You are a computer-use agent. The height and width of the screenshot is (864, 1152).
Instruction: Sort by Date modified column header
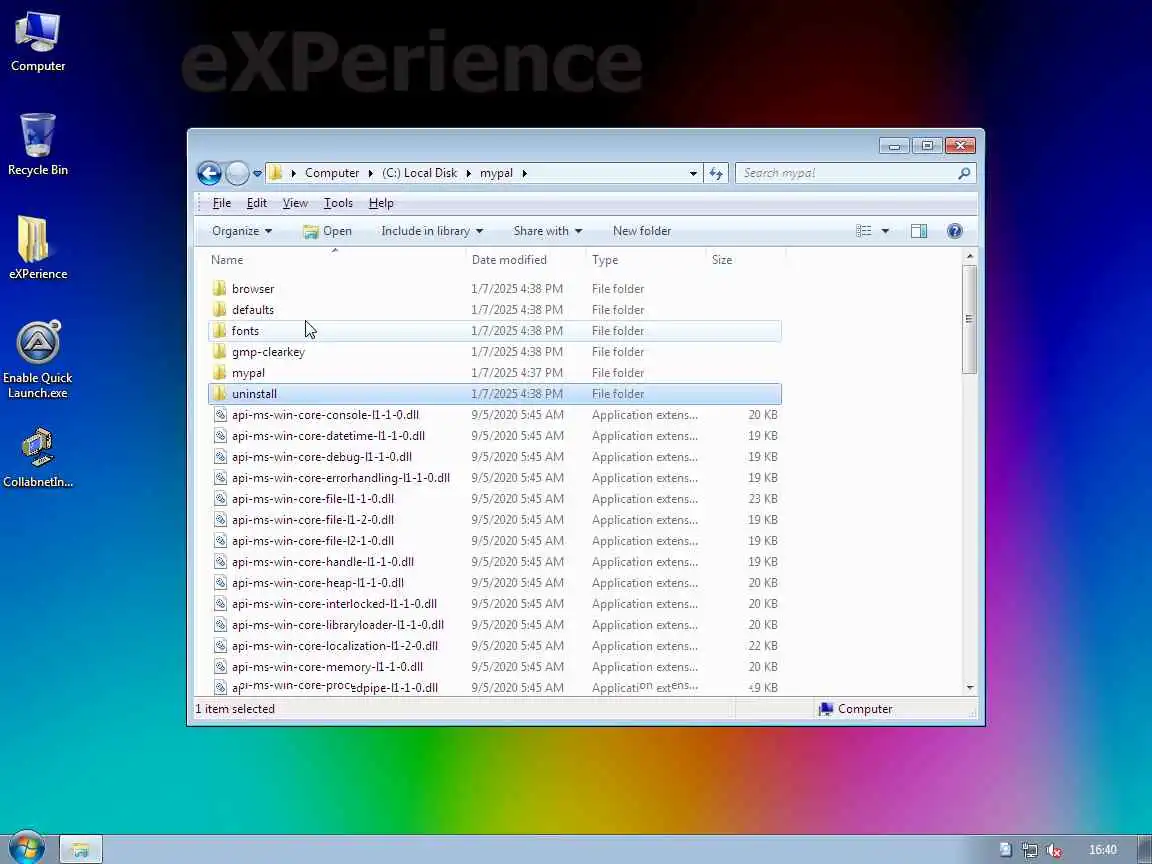[x=525, y=260]
